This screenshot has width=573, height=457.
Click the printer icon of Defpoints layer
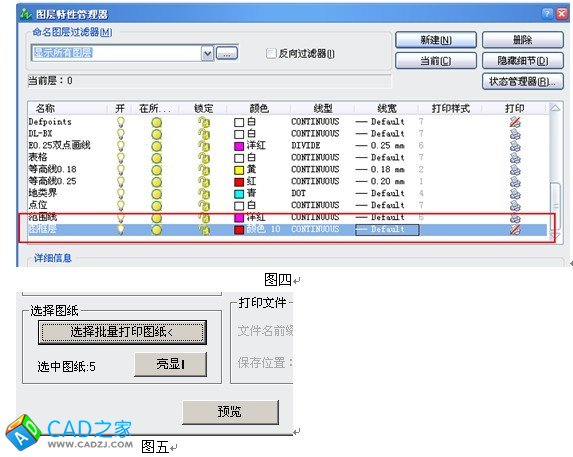515,122
